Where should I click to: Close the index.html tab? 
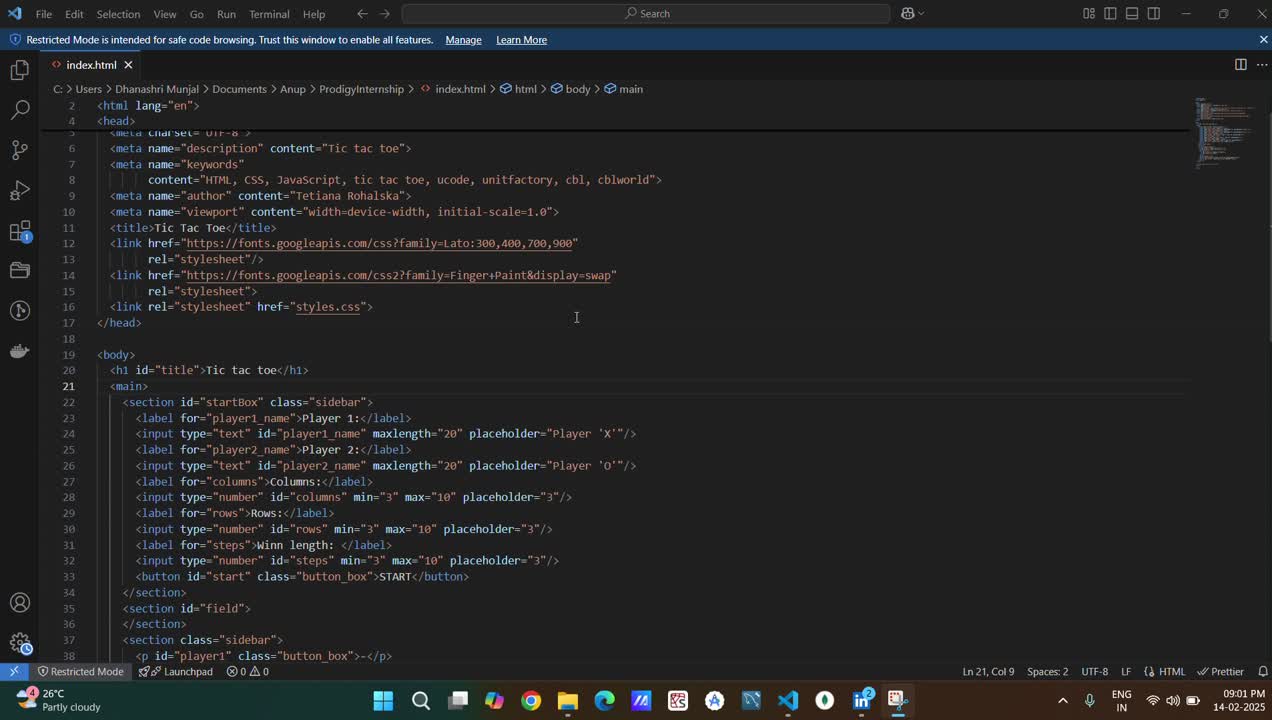coord(128,65)
